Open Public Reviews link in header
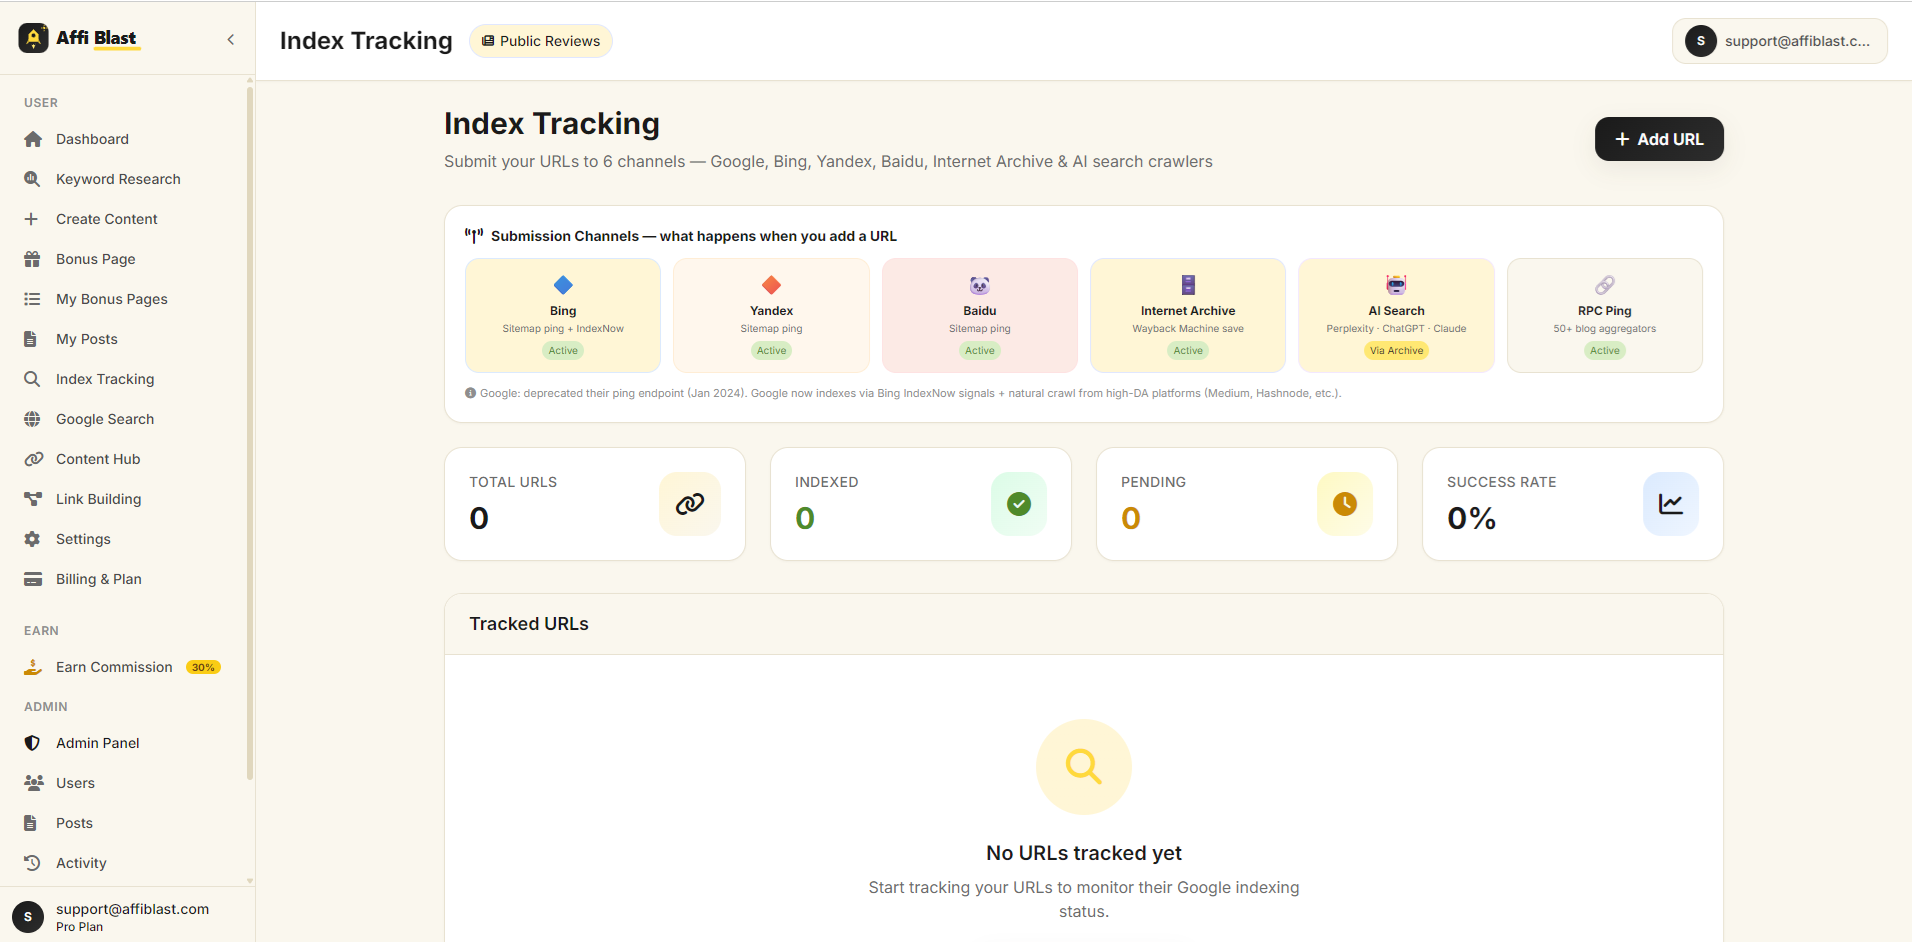The width and height of the screenshot is (1912, 942). click(541, 41)
